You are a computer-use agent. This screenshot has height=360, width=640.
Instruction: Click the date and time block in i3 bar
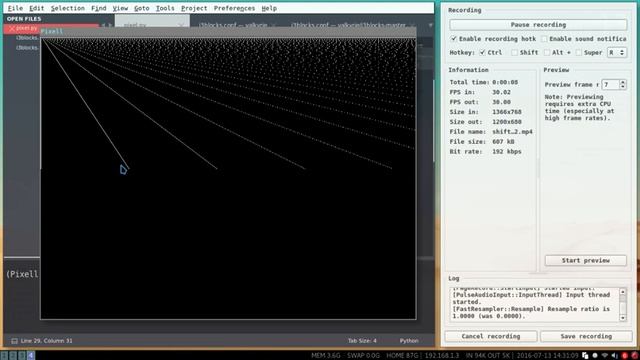pyautogui.click(x=547, y=356)
